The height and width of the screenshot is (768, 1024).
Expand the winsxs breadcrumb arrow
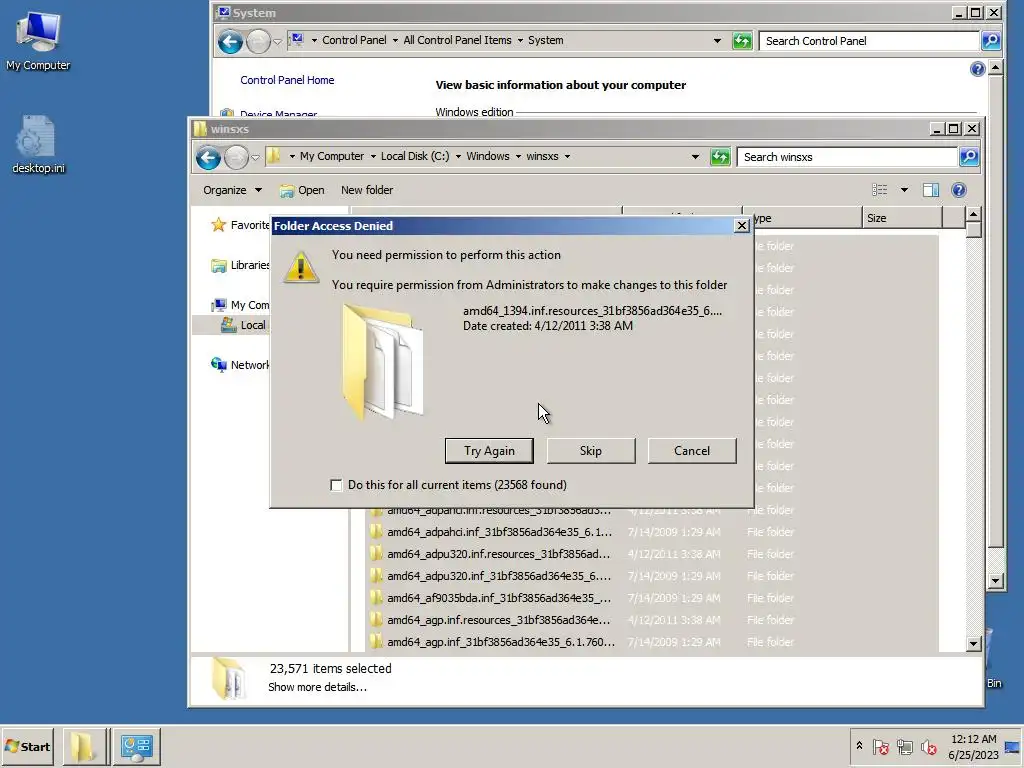(x=567, y=157)
